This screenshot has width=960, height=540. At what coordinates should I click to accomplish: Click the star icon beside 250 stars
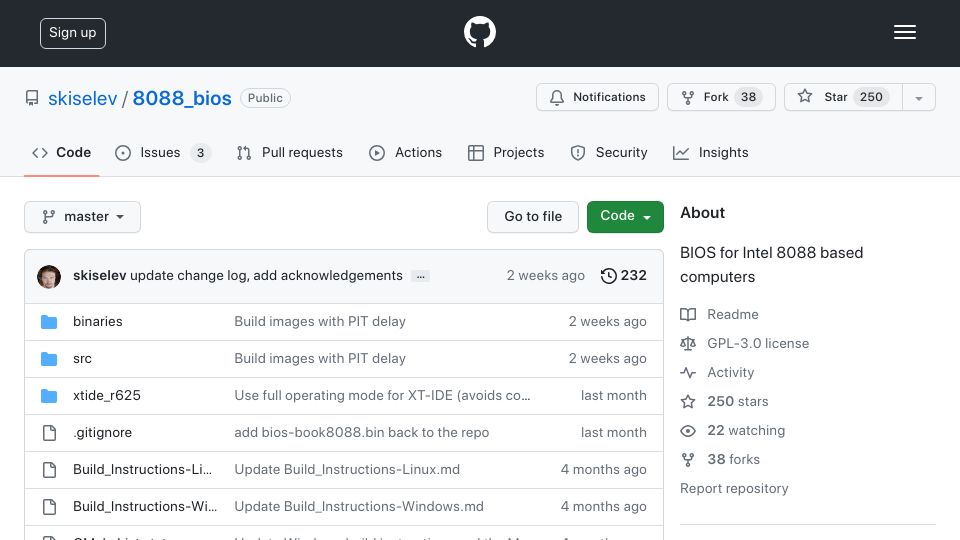click(688, 402)
